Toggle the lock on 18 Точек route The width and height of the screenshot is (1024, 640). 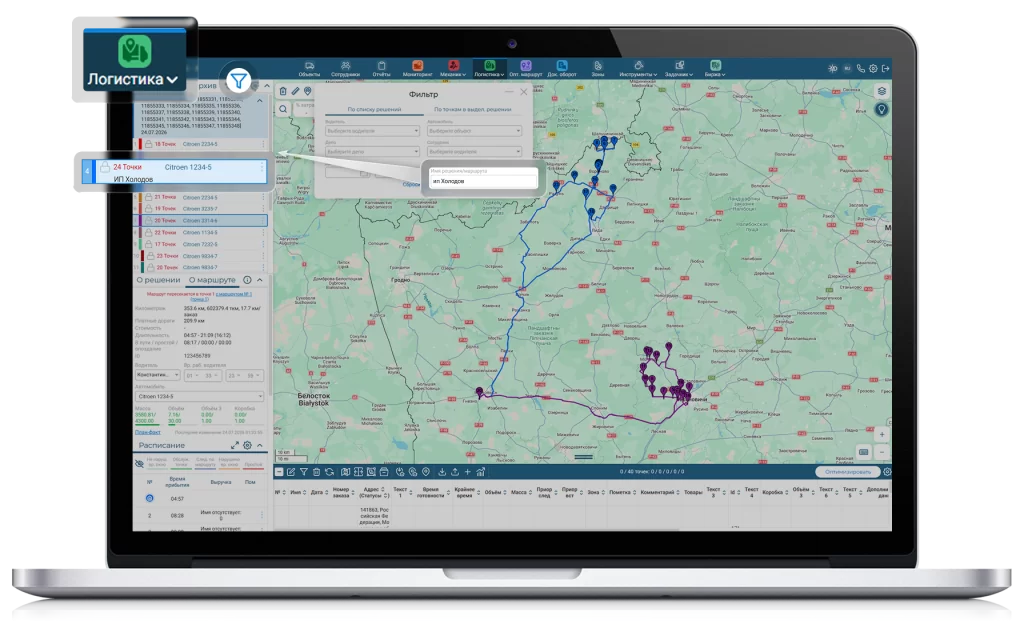point(148,144)
